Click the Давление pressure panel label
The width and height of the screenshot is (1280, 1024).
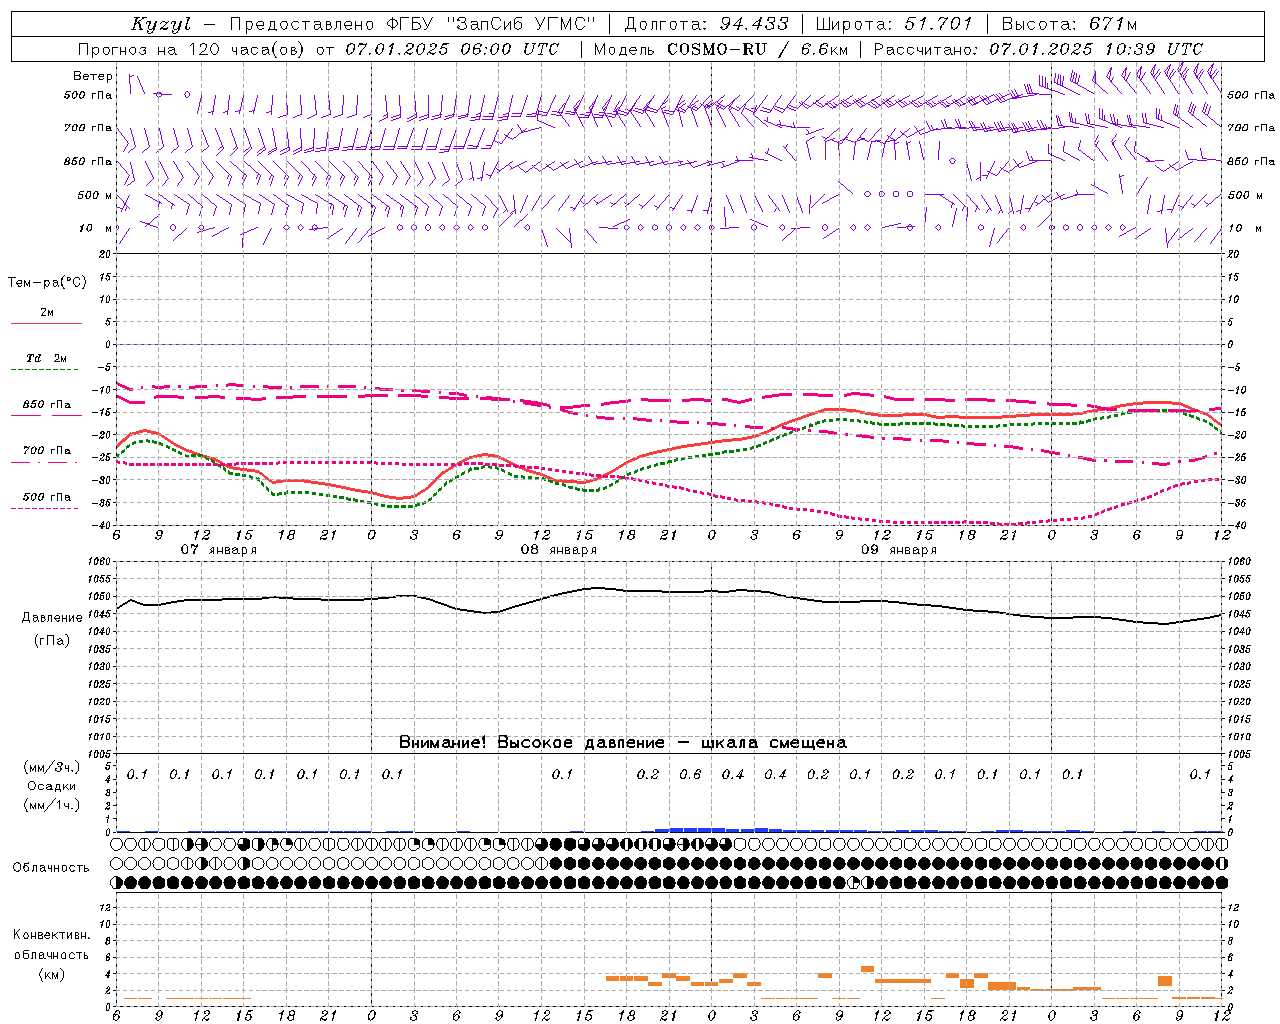[52, 618]
